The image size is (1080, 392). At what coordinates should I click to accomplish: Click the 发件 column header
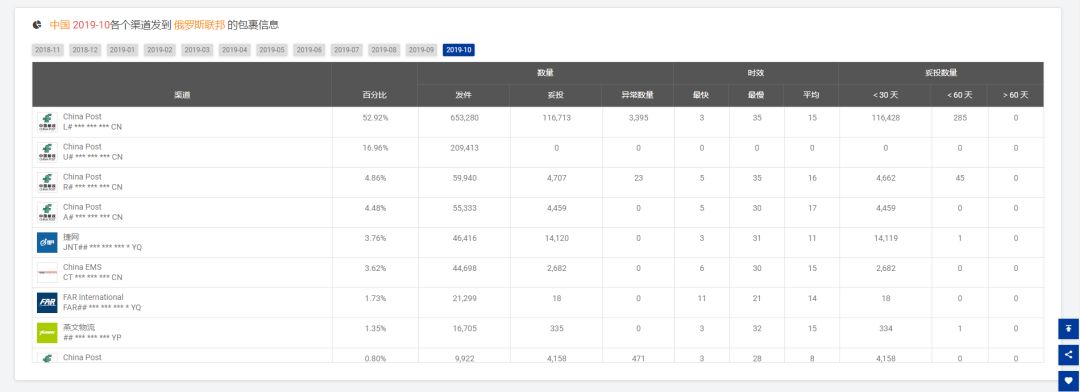click(464, 95)
